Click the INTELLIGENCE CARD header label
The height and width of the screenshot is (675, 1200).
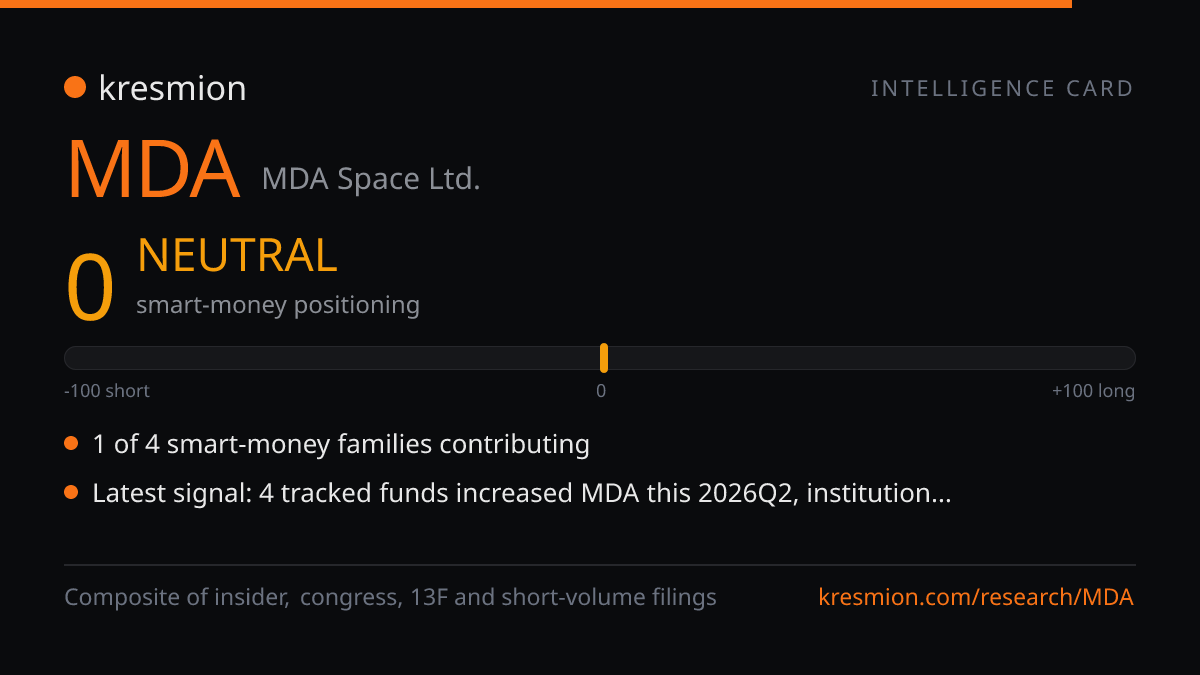click(1002, 88)
